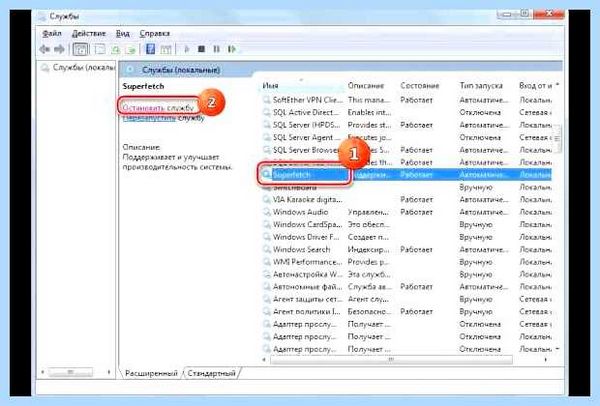Click the vertical scrollbar down arrow
Viewport: 600px width, 406px height.
click(557, 349)
